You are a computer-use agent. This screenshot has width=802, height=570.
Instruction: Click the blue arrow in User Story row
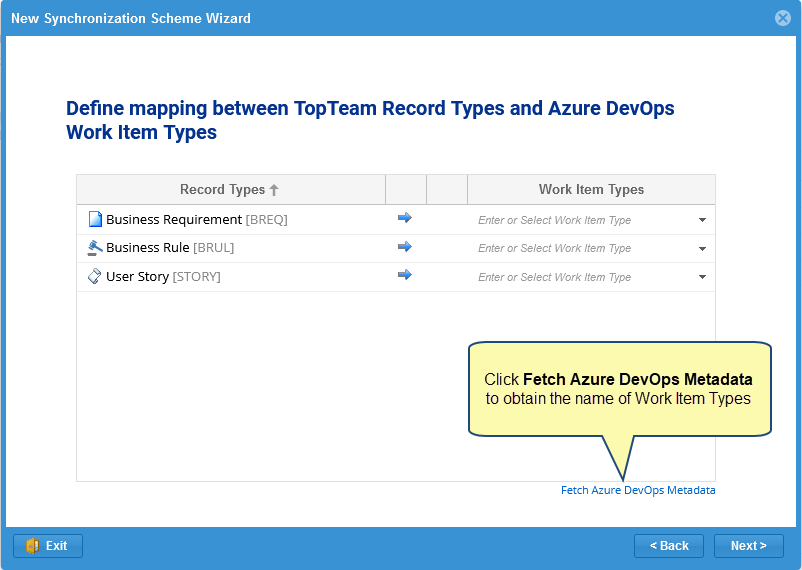pyautogui.click(x=405, y=276)
